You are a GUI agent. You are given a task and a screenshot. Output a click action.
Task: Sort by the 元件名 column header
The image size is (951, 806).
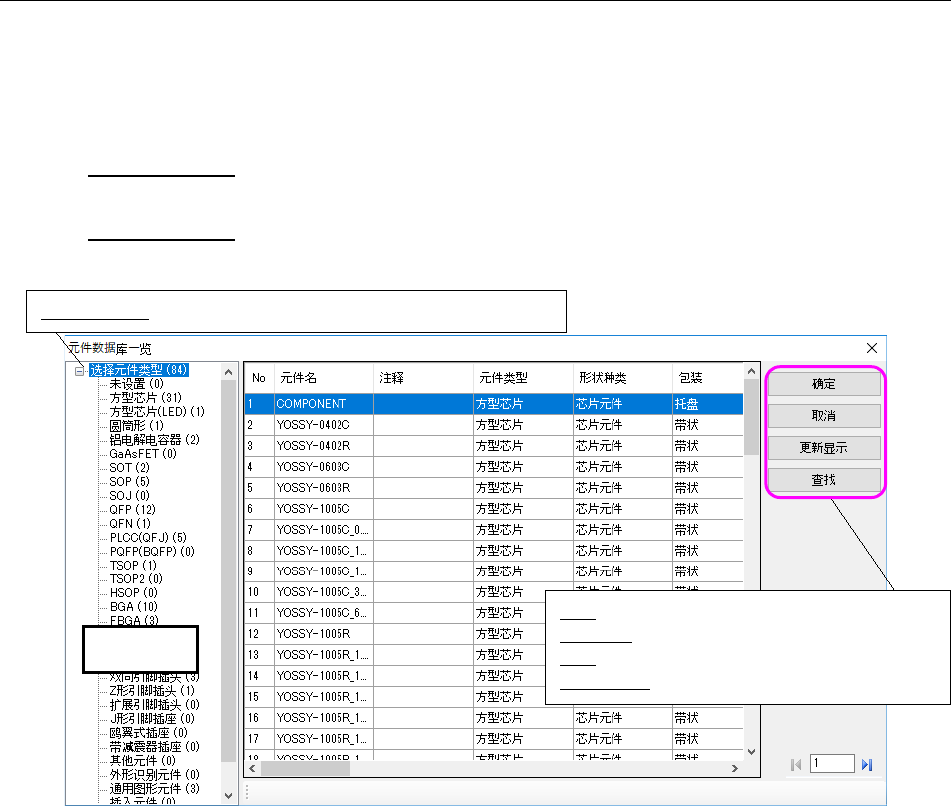324,378
